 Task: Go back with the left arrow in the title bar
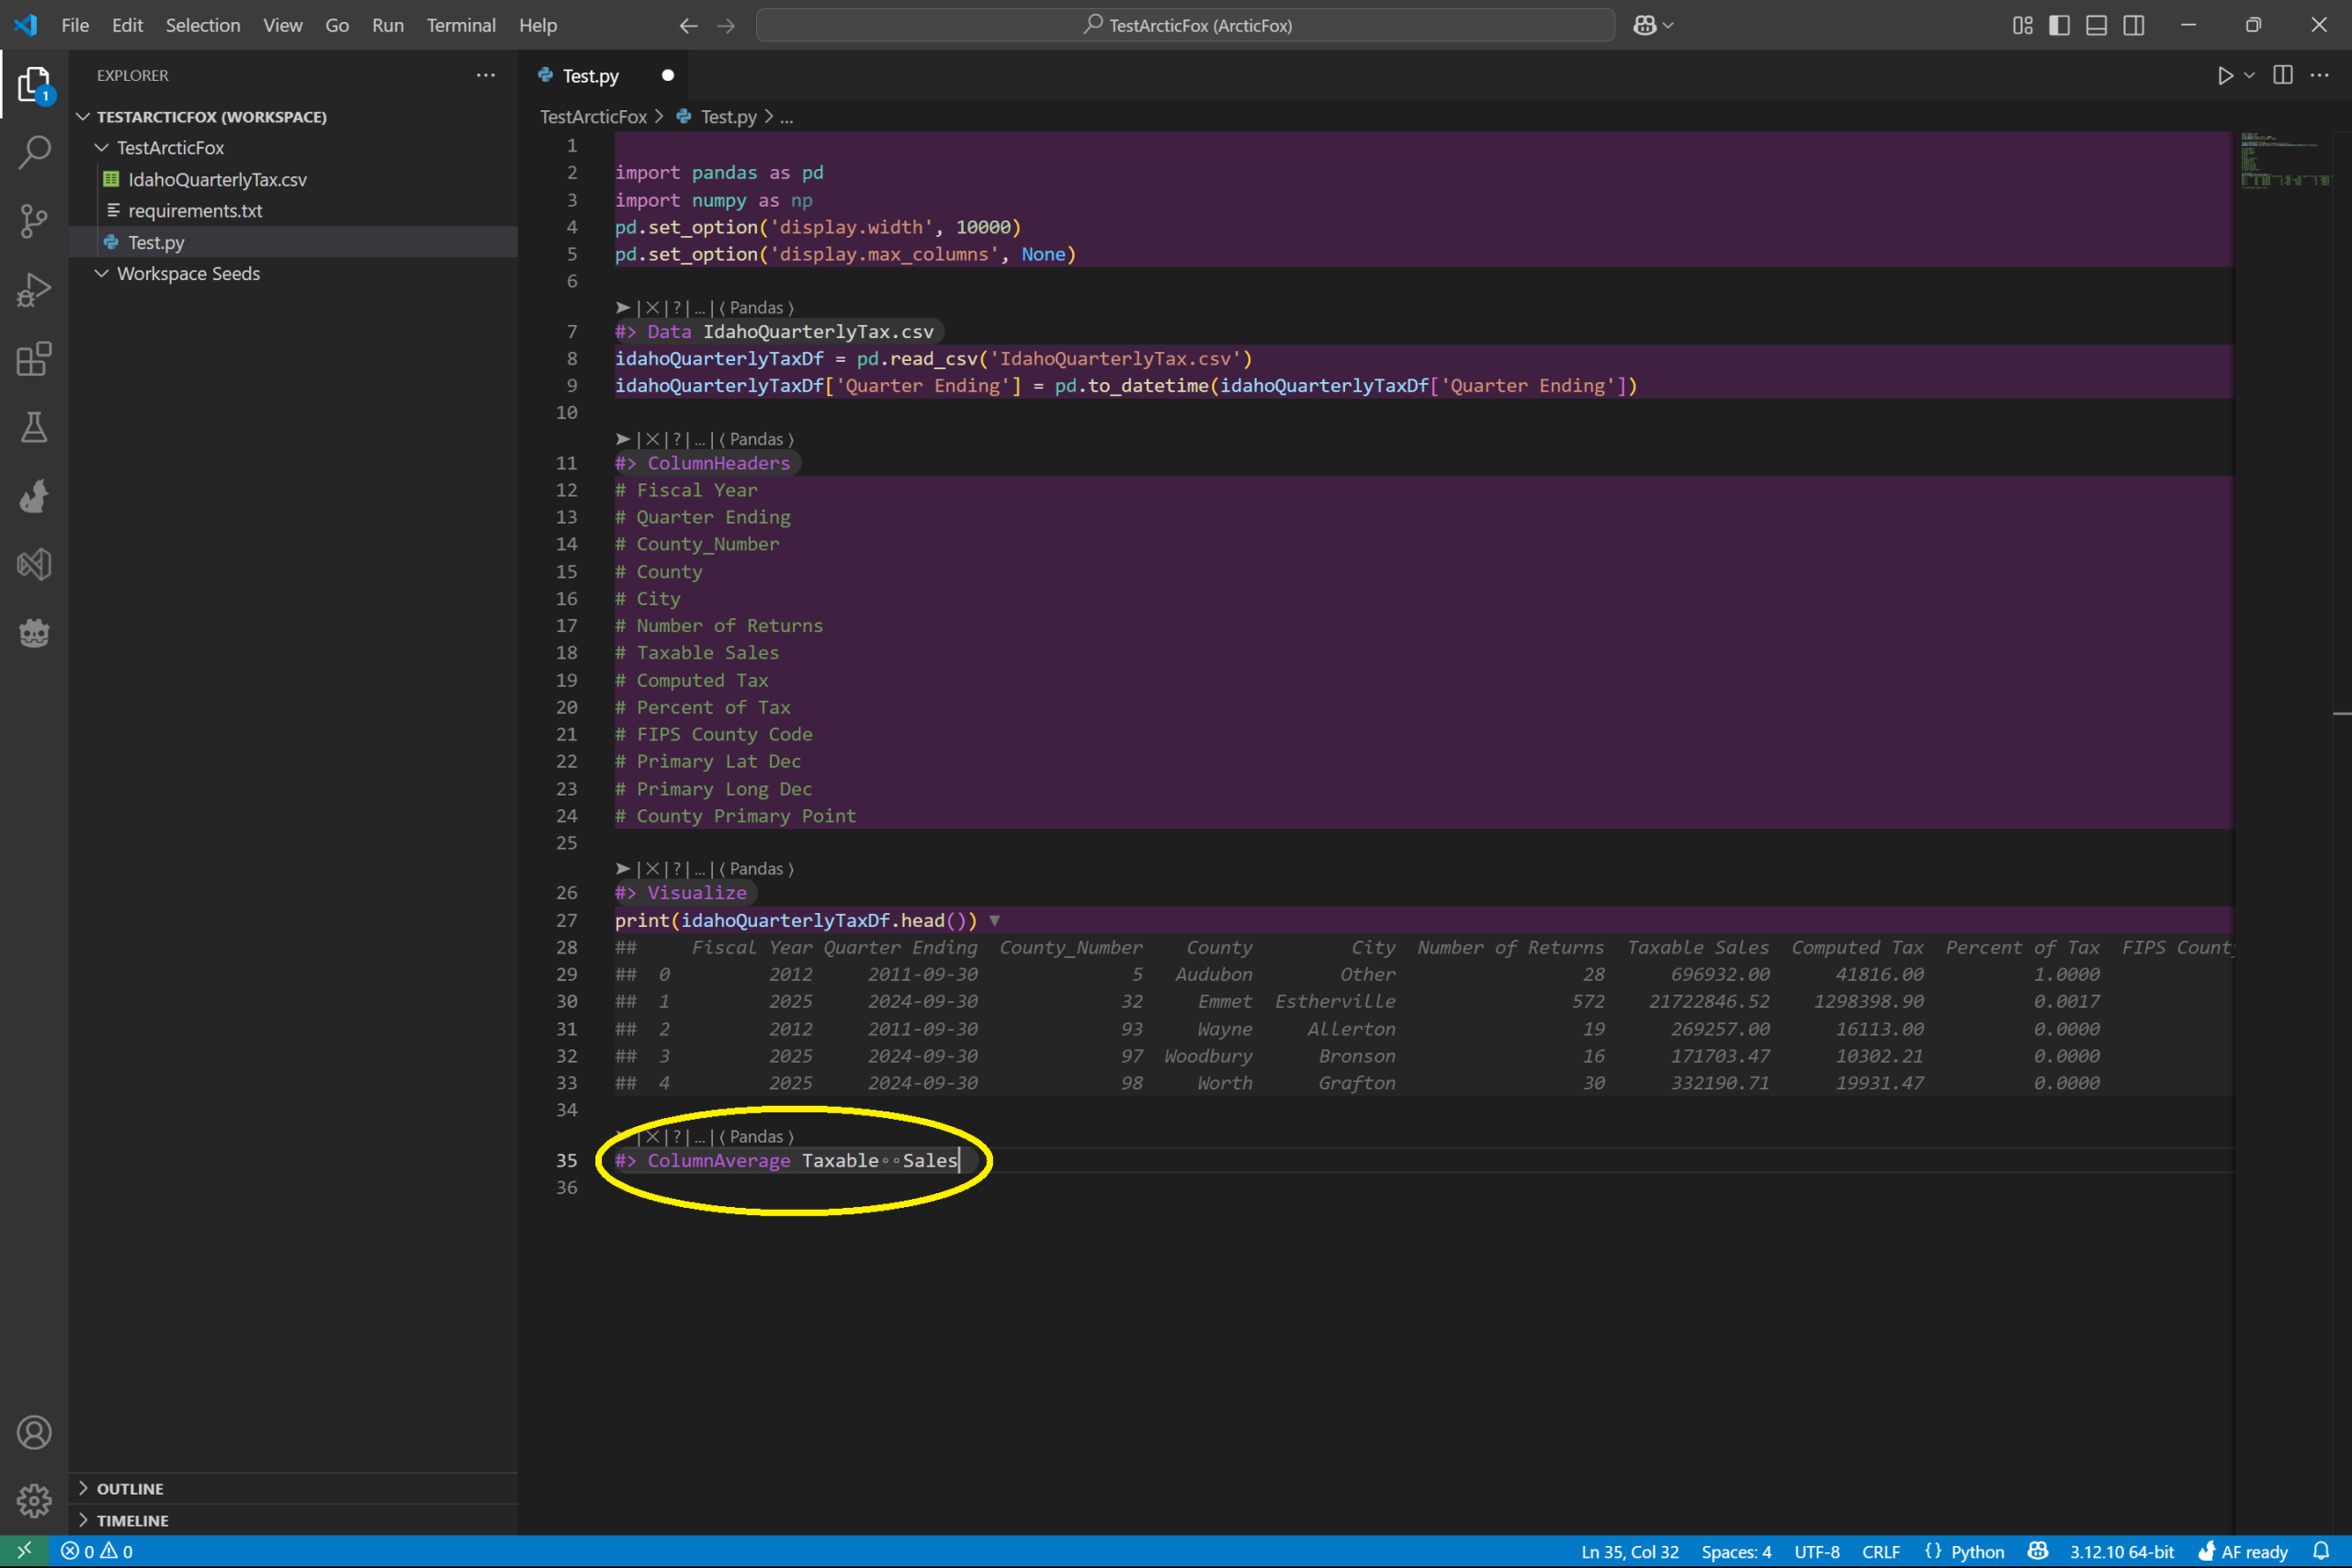pyautogui.click(x=688, y=25)
